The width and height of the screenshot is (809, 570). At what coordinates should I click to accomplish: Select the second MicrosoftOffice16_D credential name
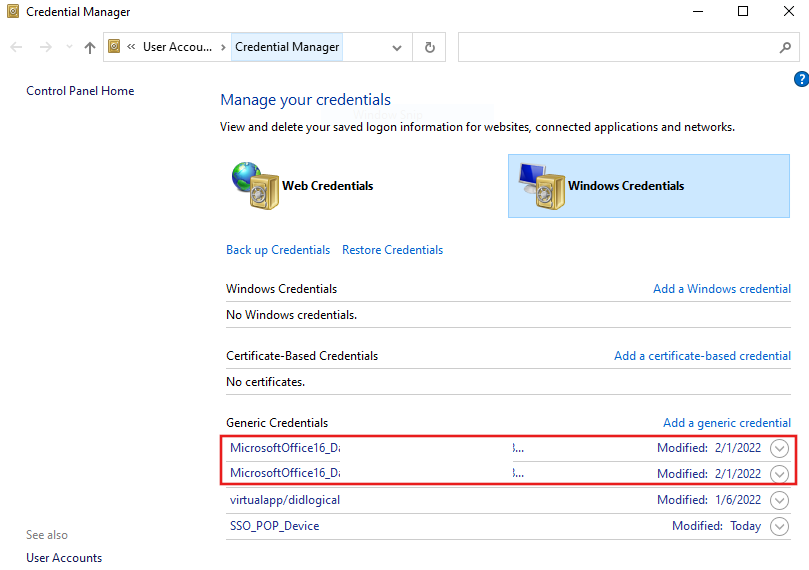click(285, 473)
